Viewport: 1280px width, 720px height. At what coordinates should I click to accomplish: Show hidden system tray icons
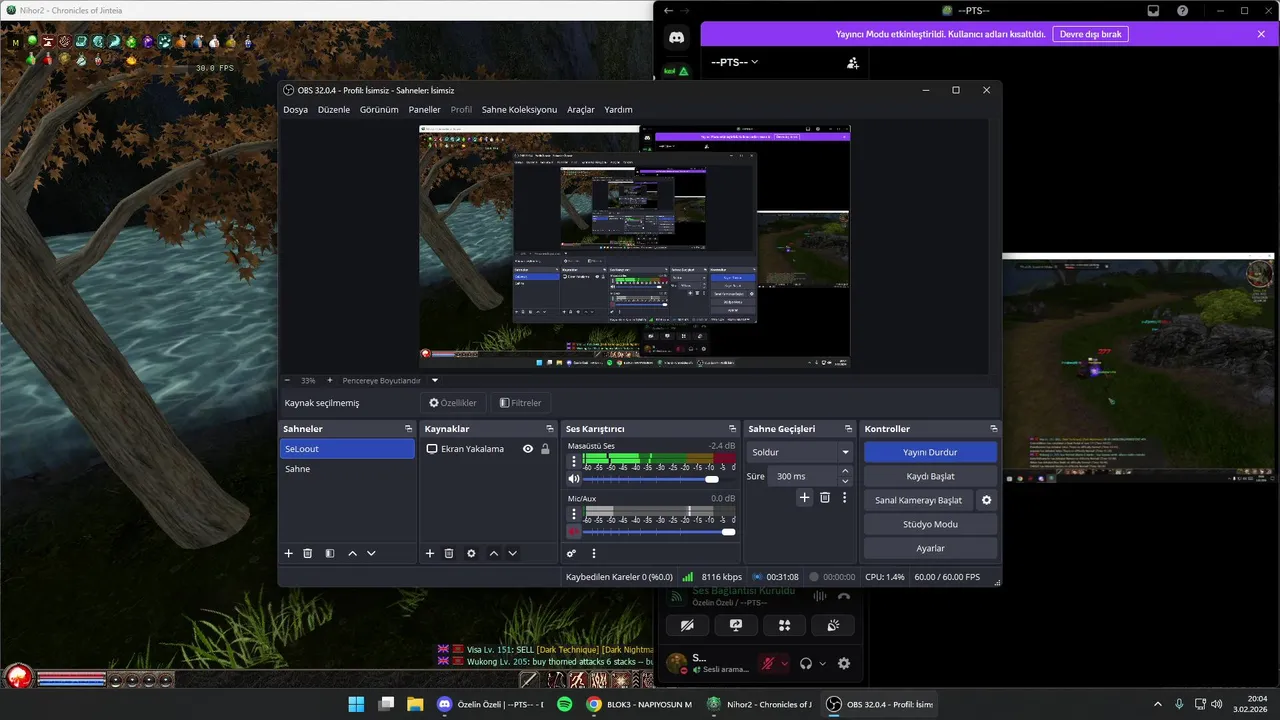(1158, 704)
